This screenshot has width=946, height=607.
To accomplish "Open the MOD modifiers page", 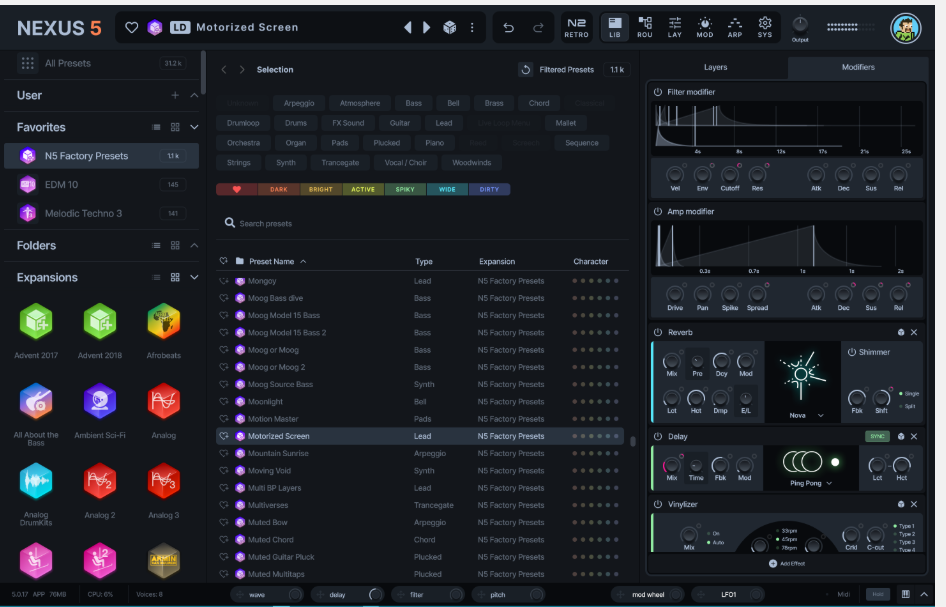I will click(705, 27).
